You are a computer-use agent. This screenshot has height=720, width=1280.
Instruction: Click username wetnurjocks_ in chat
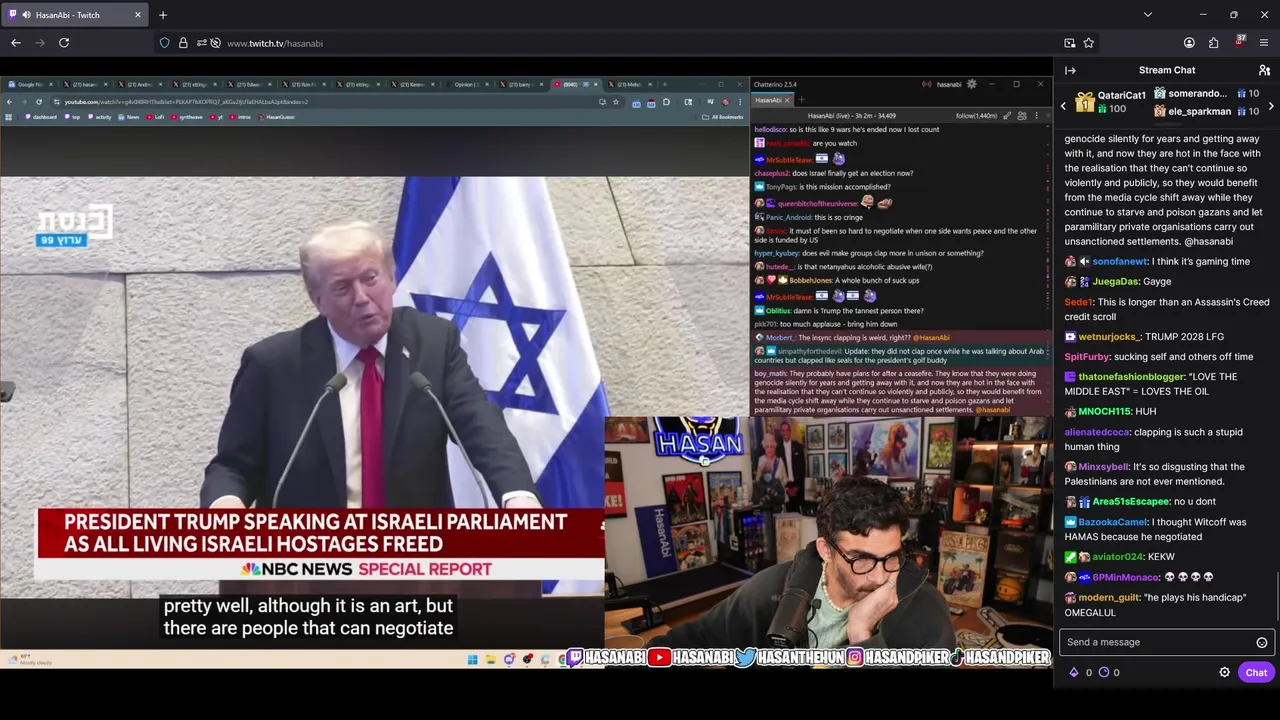pyautogui.click(x=1108, y=337)
